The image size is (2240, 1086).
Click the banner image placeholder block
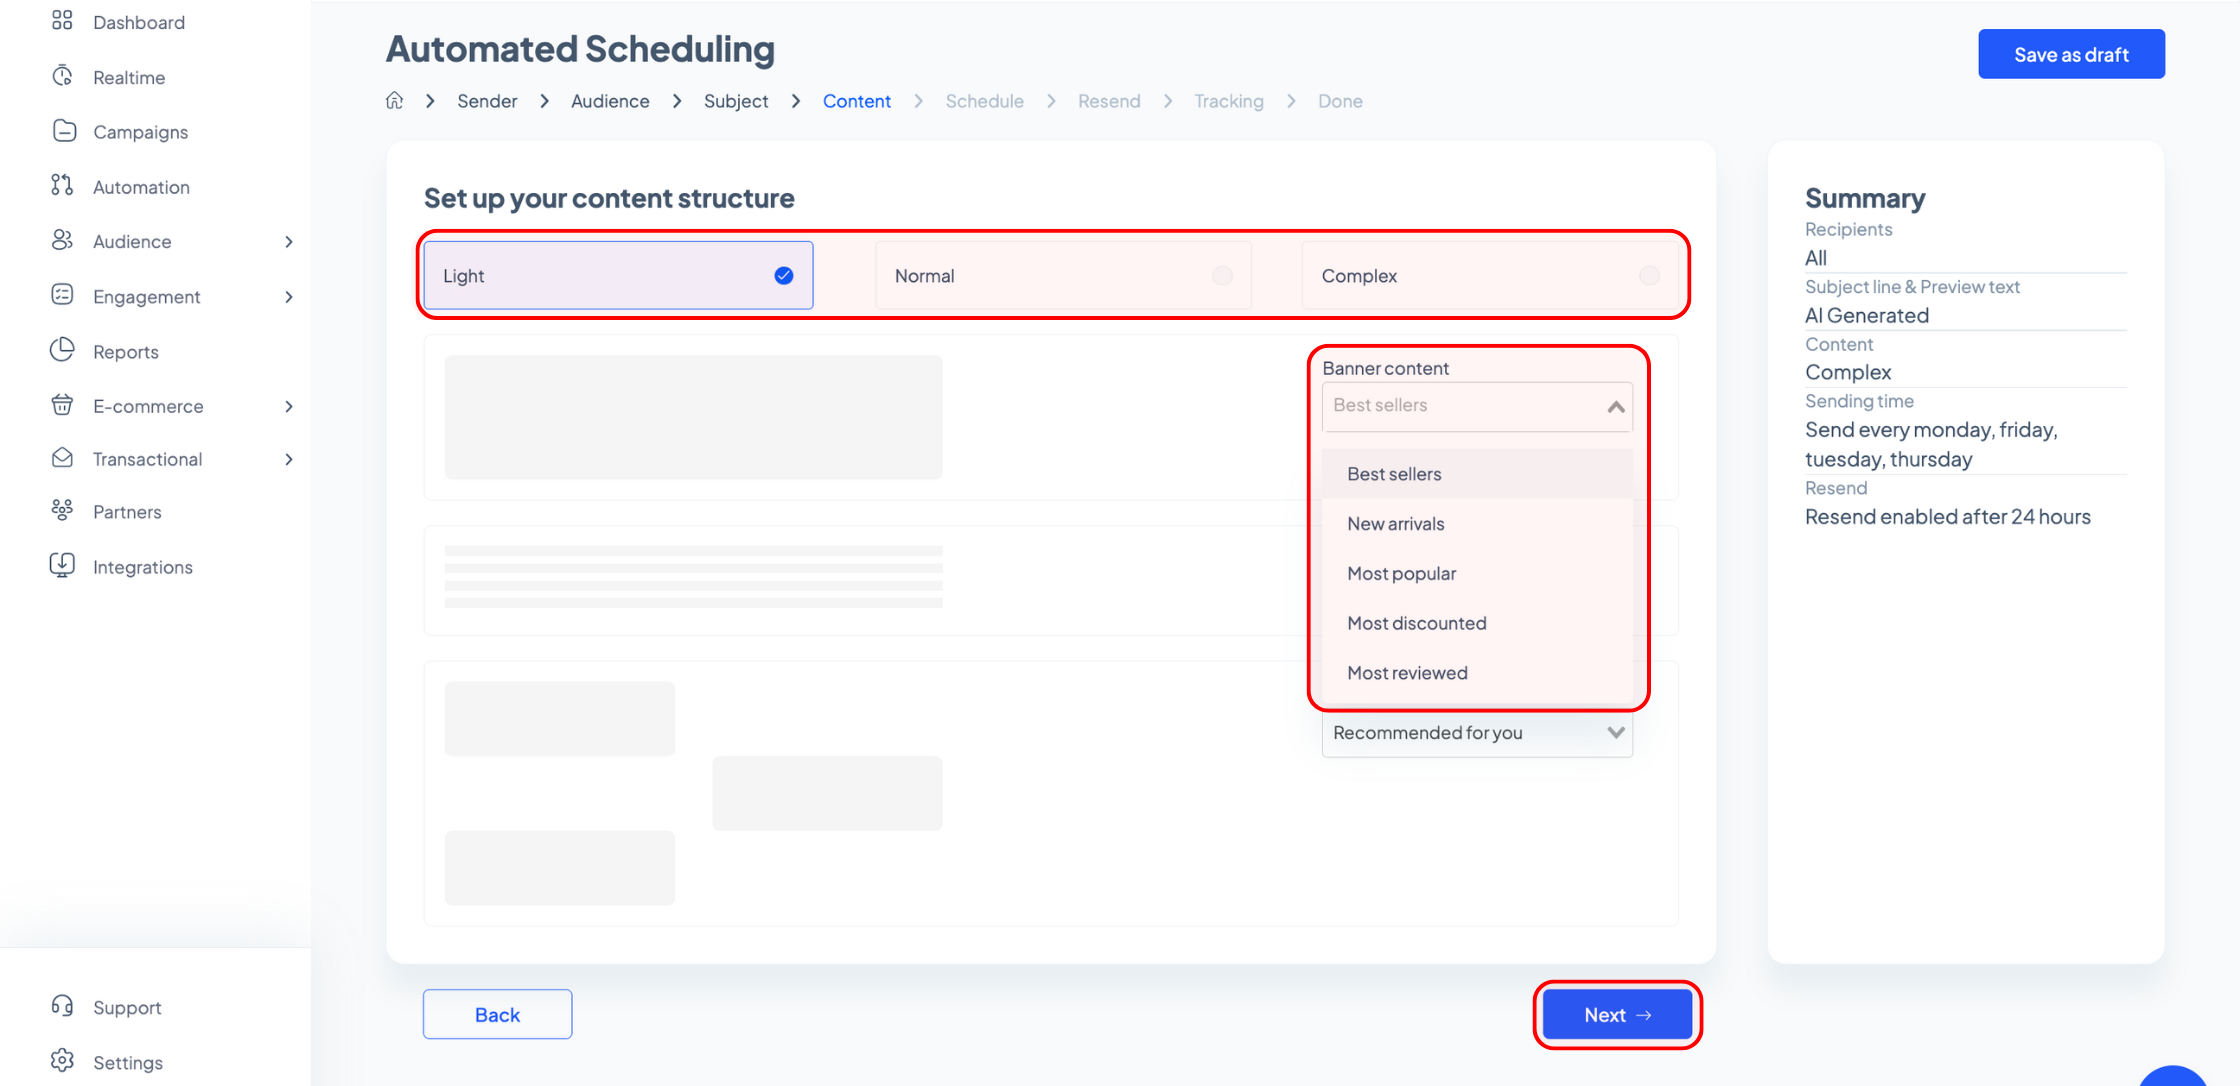click(x=693, y=417)
